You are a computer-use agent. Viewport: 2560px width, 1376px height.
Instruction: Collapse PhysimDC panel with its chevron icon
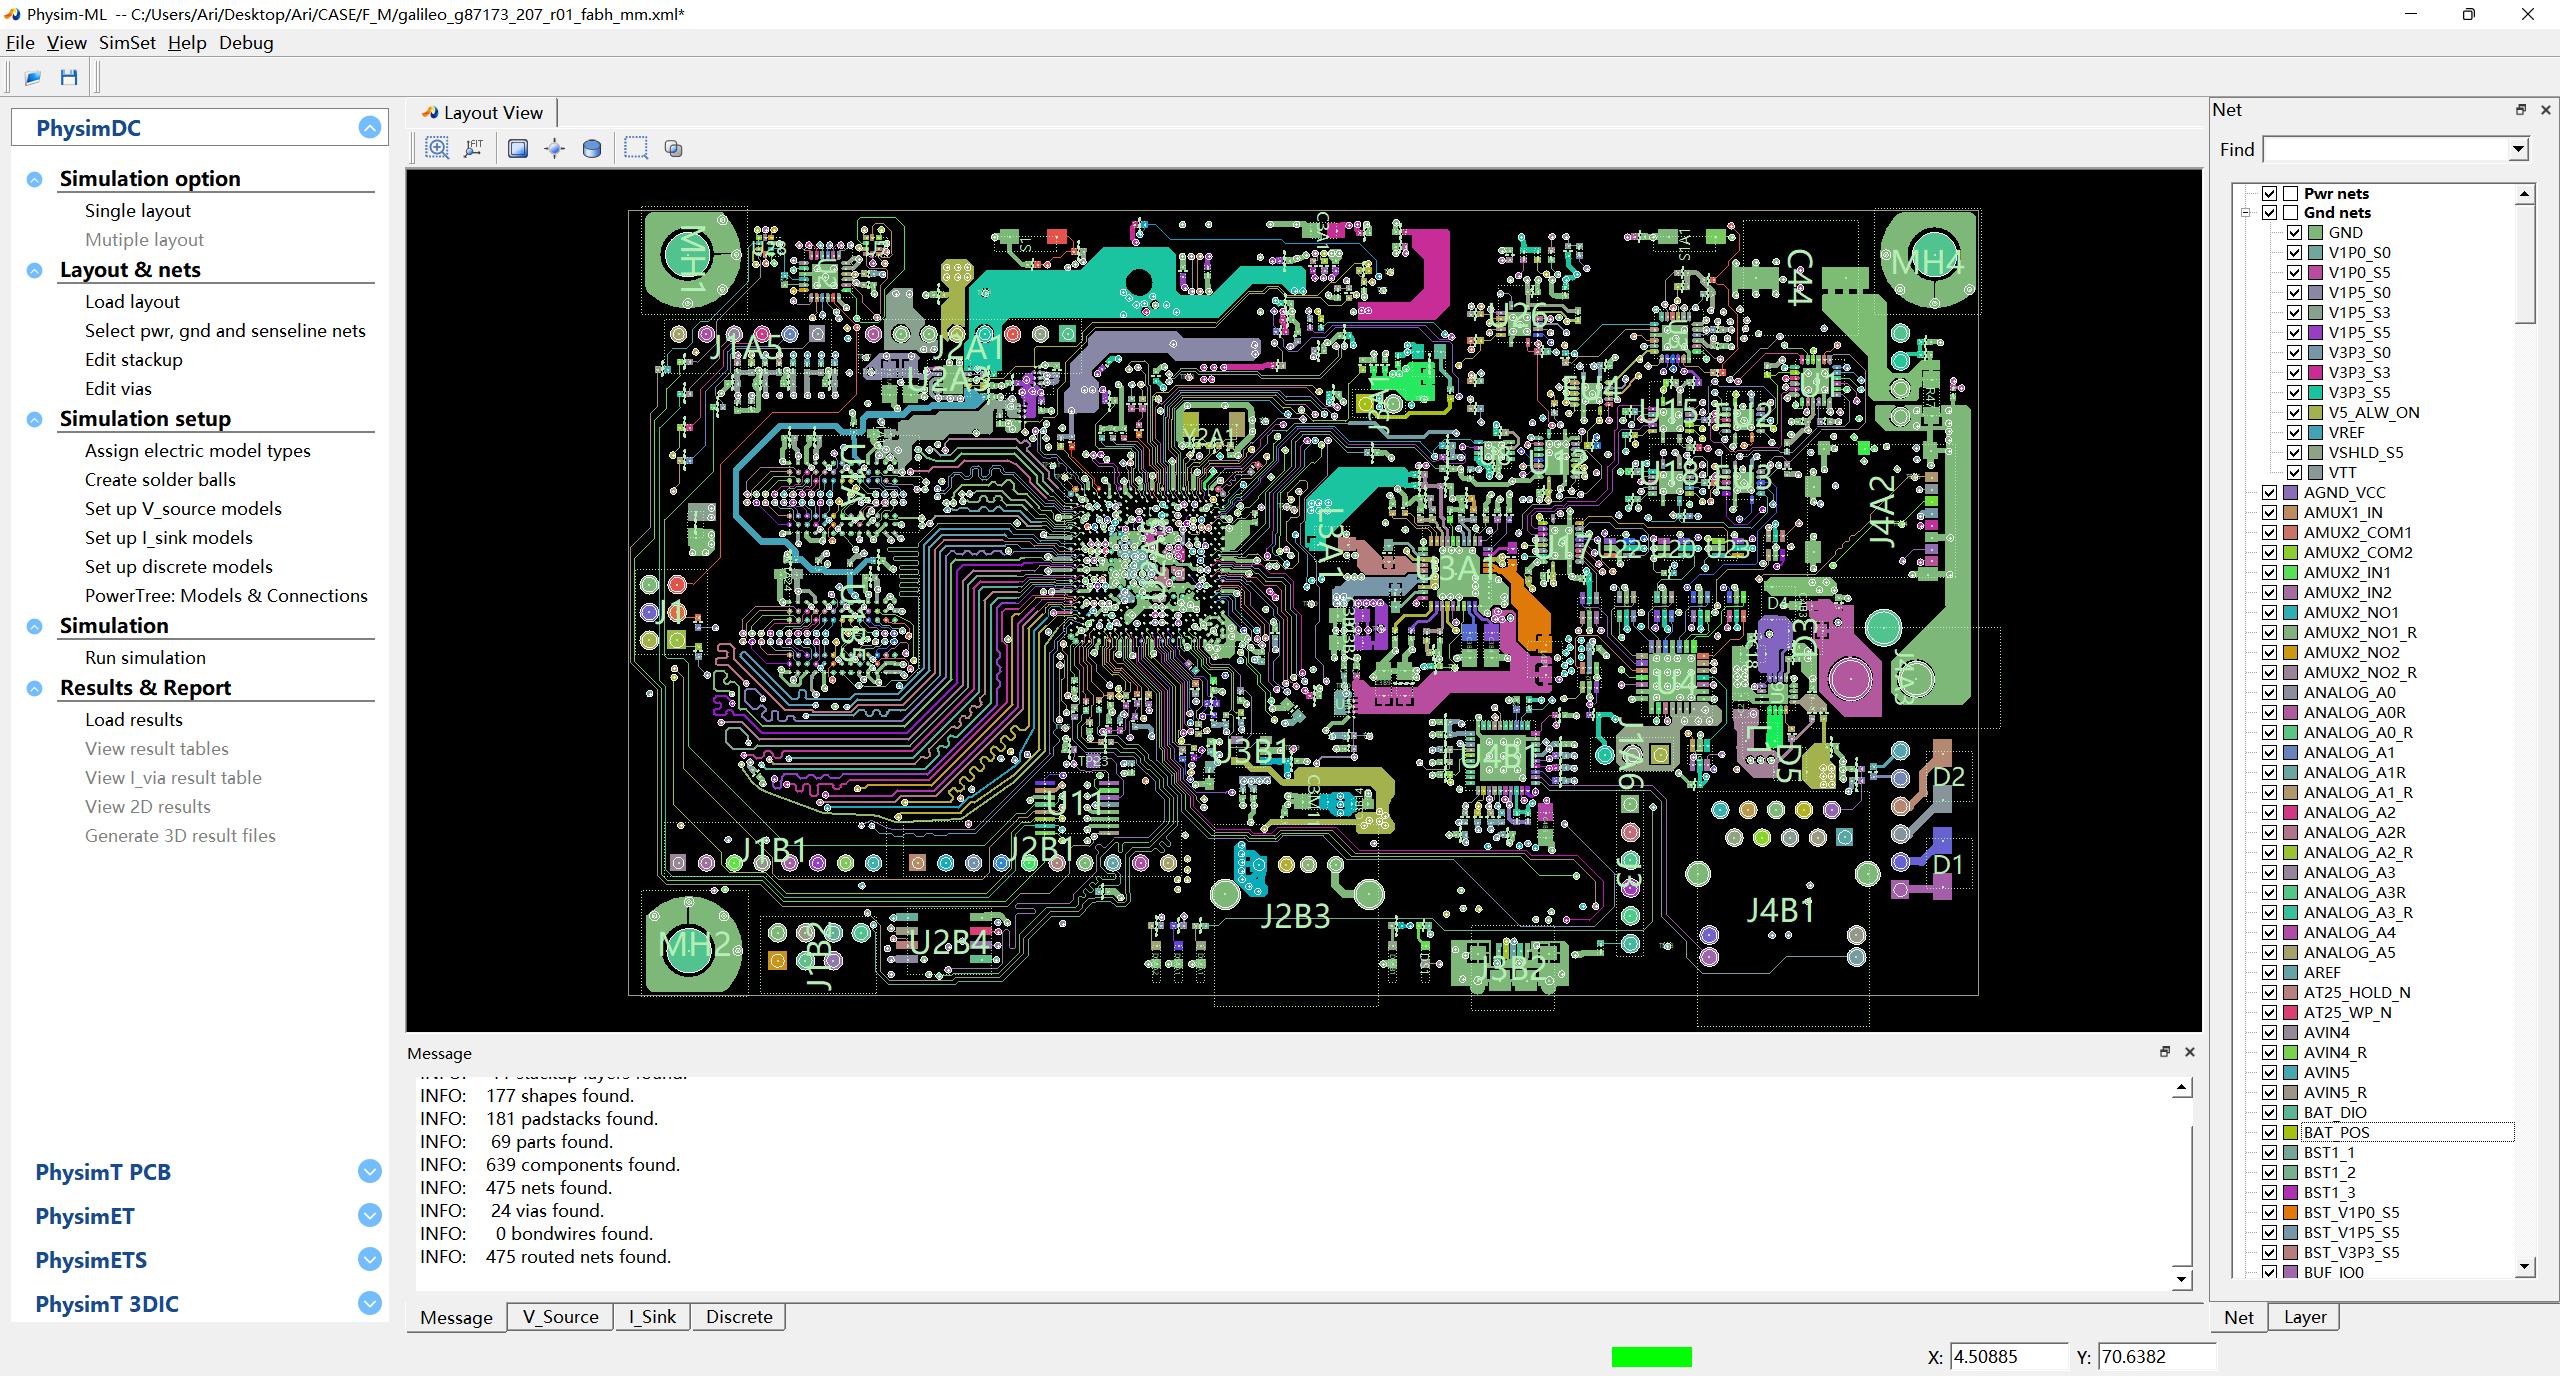click(x=370, y=128)
